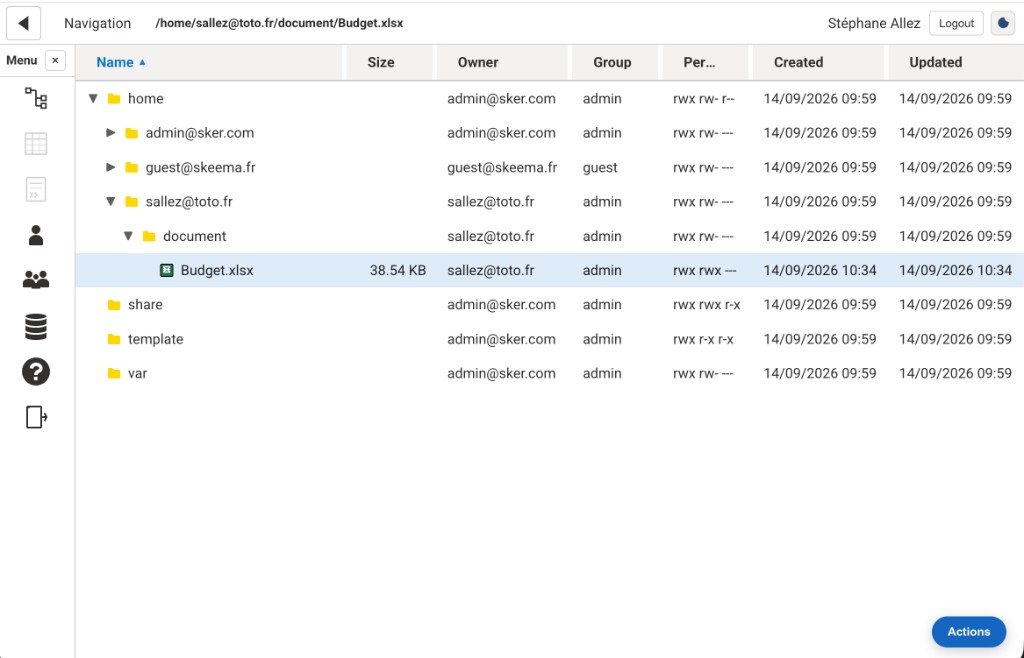Image resolution: width=1024 pixels, height=658 pixels.
Task: Open the database sidebar icon
Action: pos(36,326)
